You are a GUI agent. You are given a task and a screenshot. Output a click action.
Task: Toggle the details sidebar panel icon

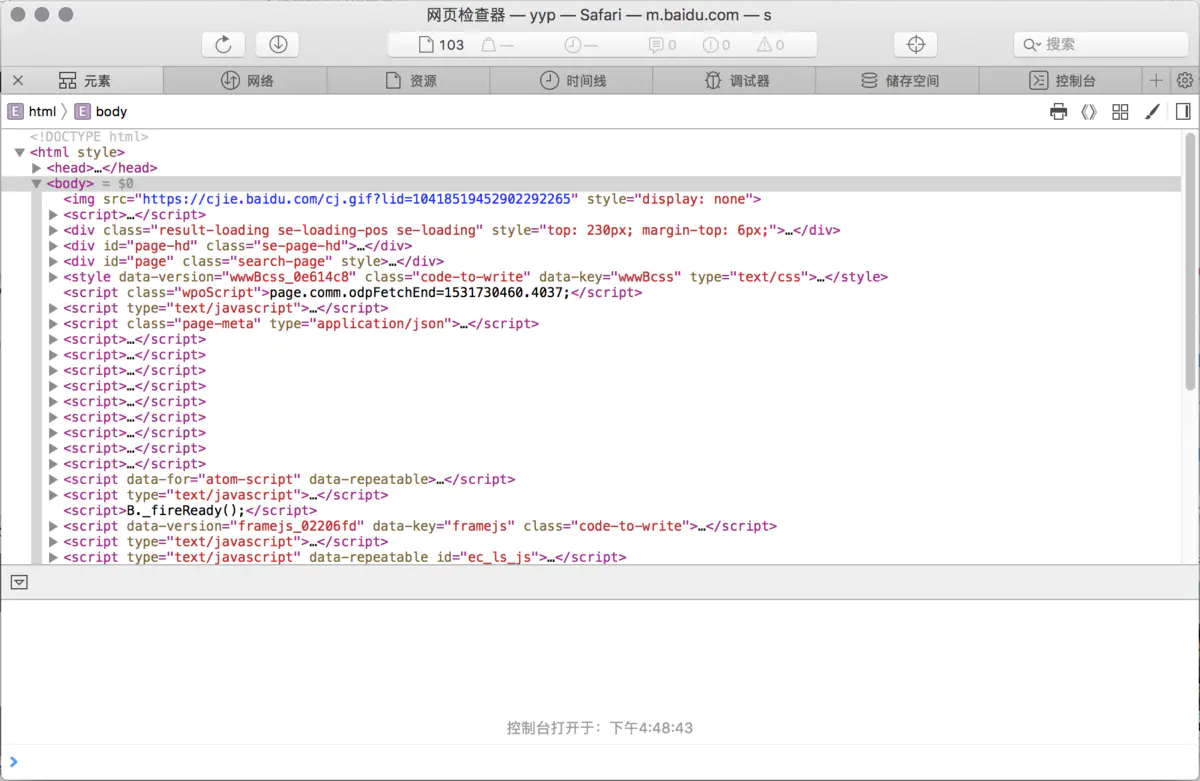[x=1183, y=112]
